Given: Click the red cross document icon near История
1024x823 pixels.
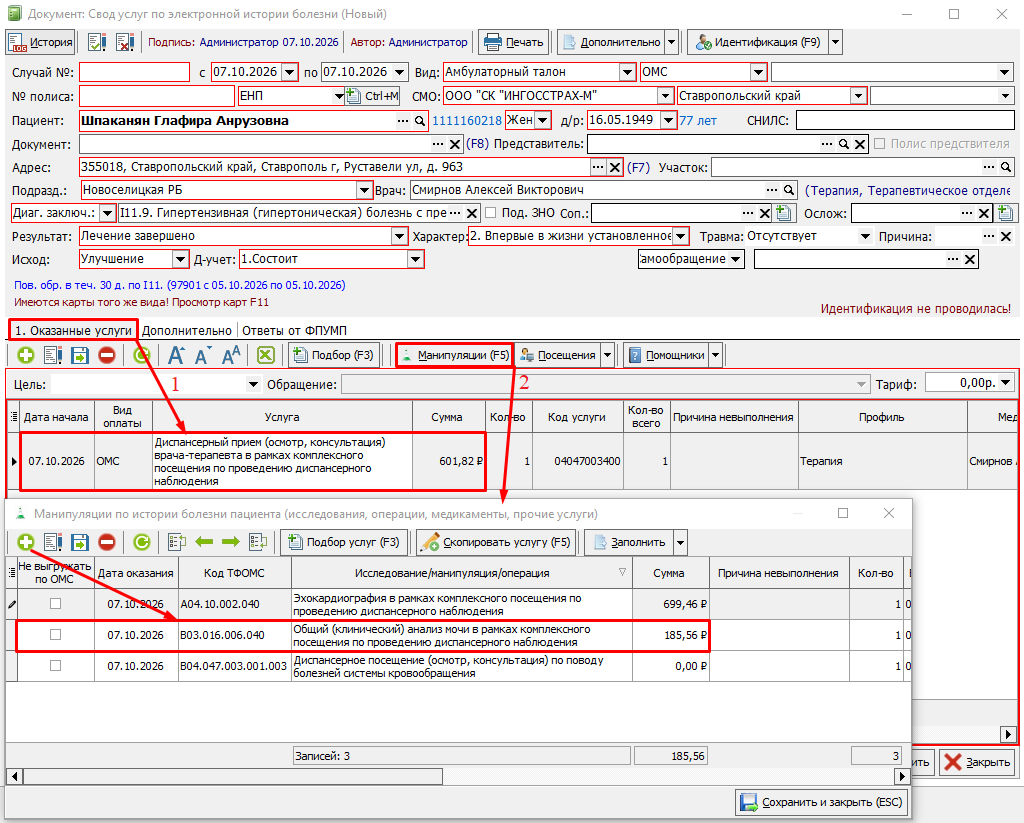Looking at the screenshot, I should click(125, 42).
